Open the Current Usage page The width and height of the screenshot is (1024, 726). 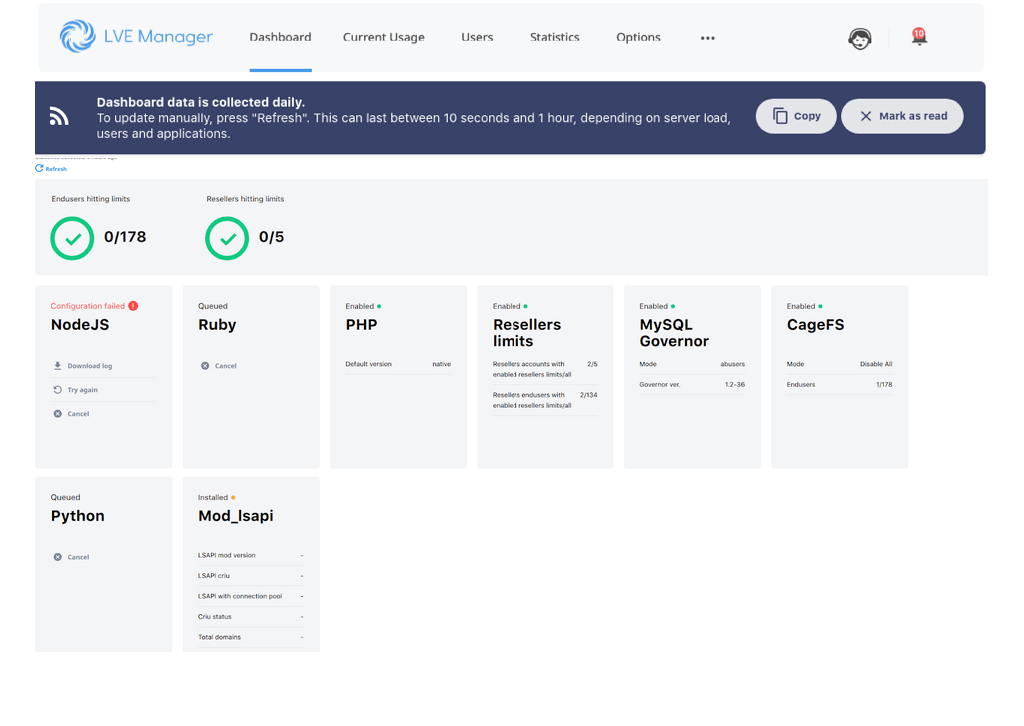[384, 38]
